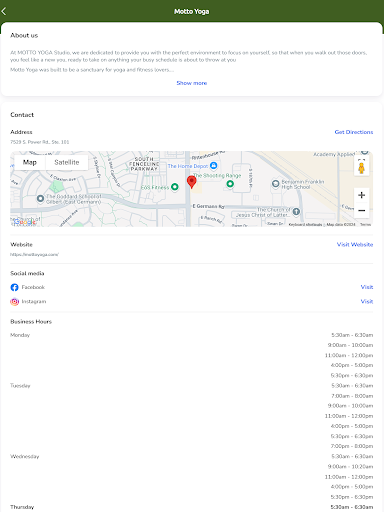Click Tuesday's 7:00am - 8:00am slot

(x=352, y=396)
